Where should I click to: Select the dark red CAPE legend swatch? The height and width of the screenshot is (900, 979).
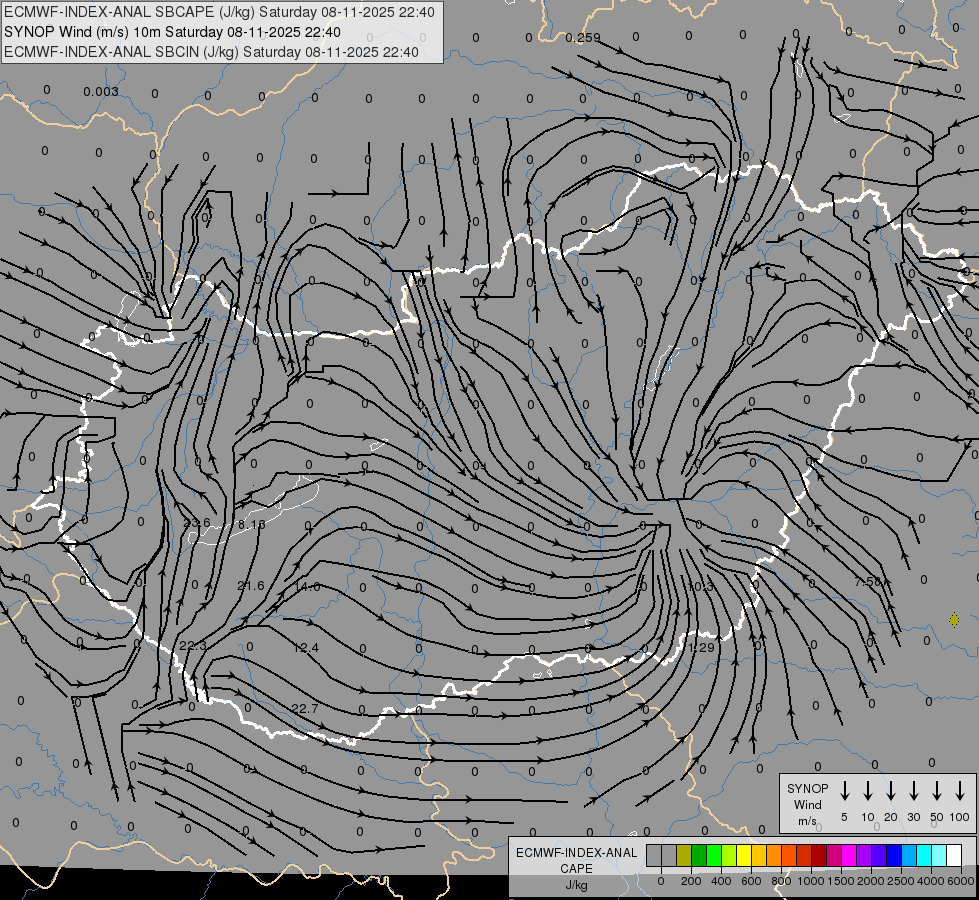tap(819, 855)
